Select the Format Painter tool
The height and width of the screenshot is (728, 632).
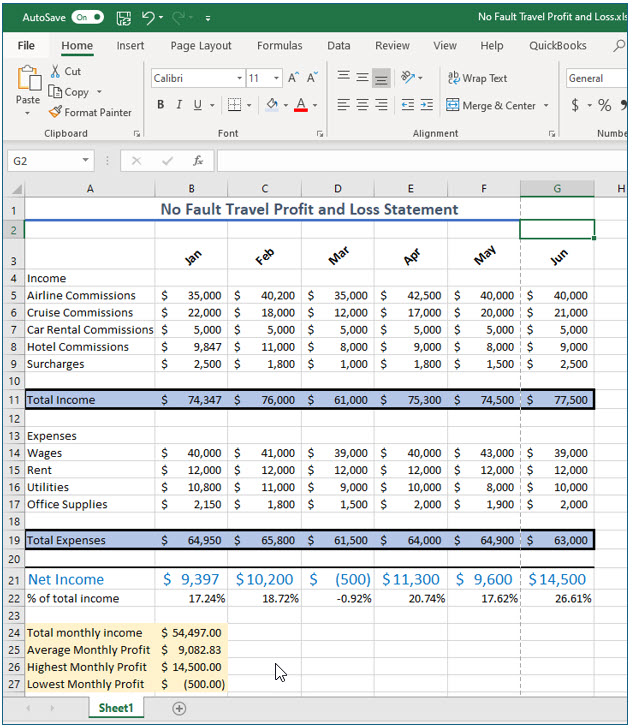pyautogui.click(x=90, y=112)
